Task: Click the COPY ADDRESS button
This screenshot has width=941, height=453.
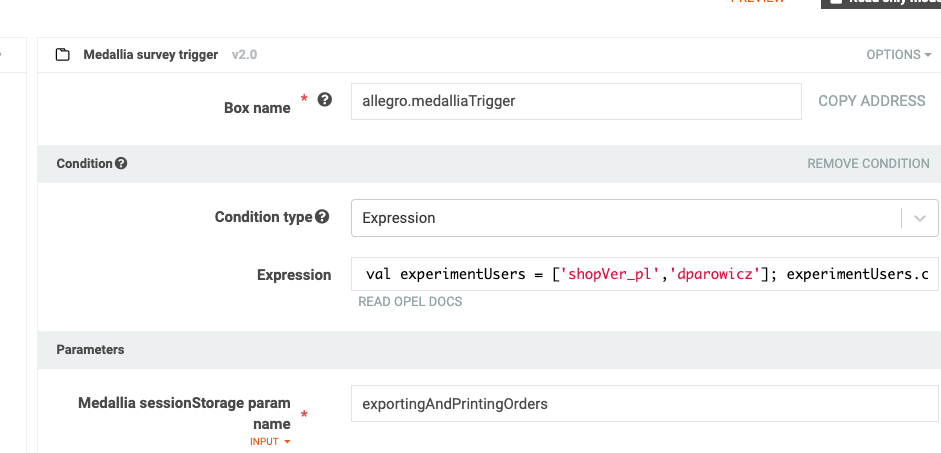Action: coord(871,101)
